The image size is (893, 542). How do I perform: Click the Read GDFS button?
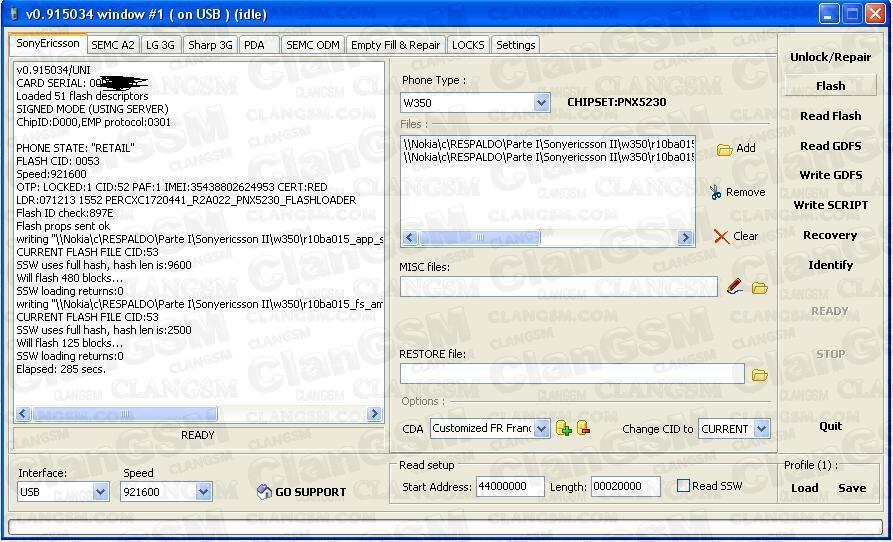(x=830, y=146)
